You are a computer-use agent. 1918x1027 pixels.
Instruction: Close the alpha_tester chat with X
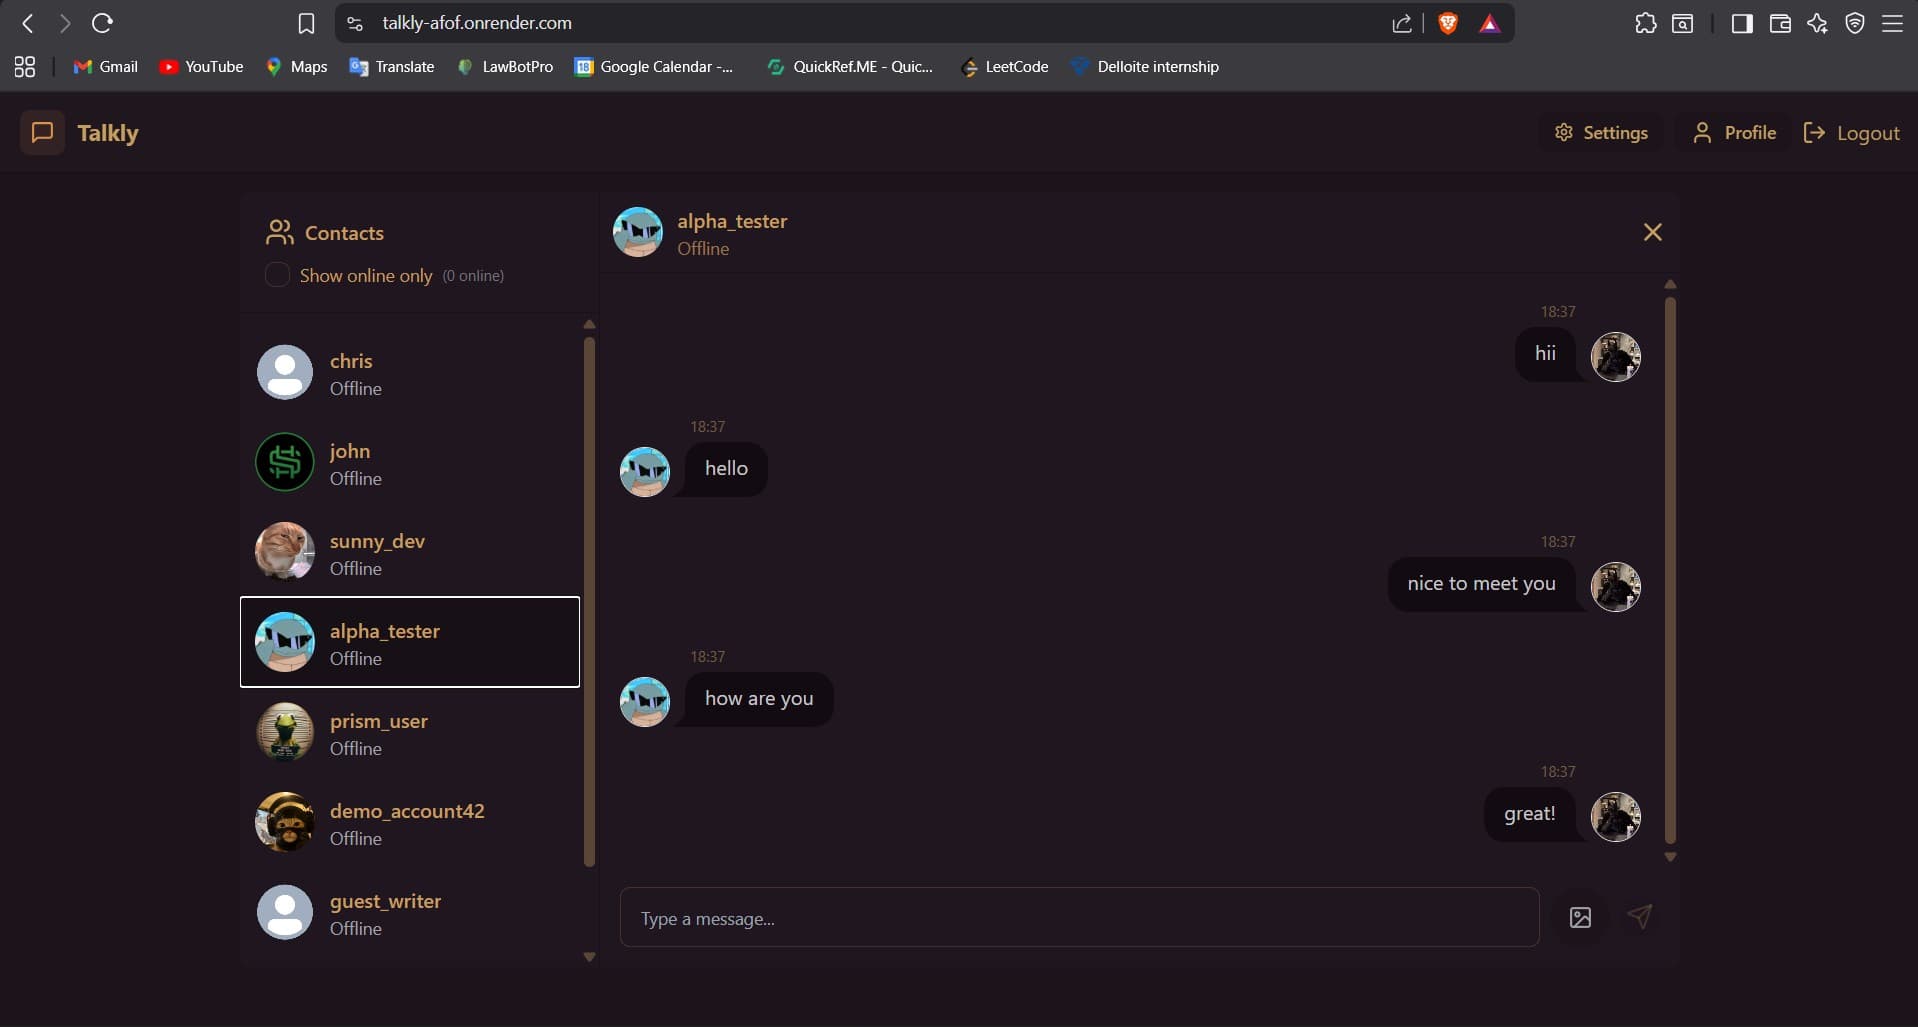coord(1652,232)
